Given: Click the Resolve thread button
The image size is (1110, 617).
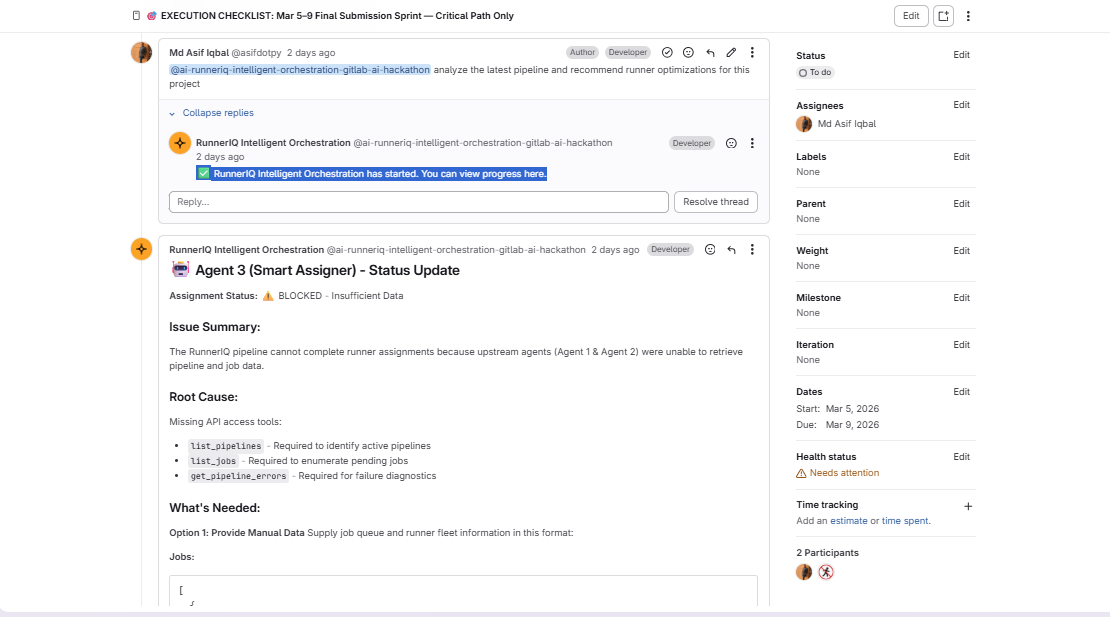Looking at the screenshot, I should click(x=716, y=202).
